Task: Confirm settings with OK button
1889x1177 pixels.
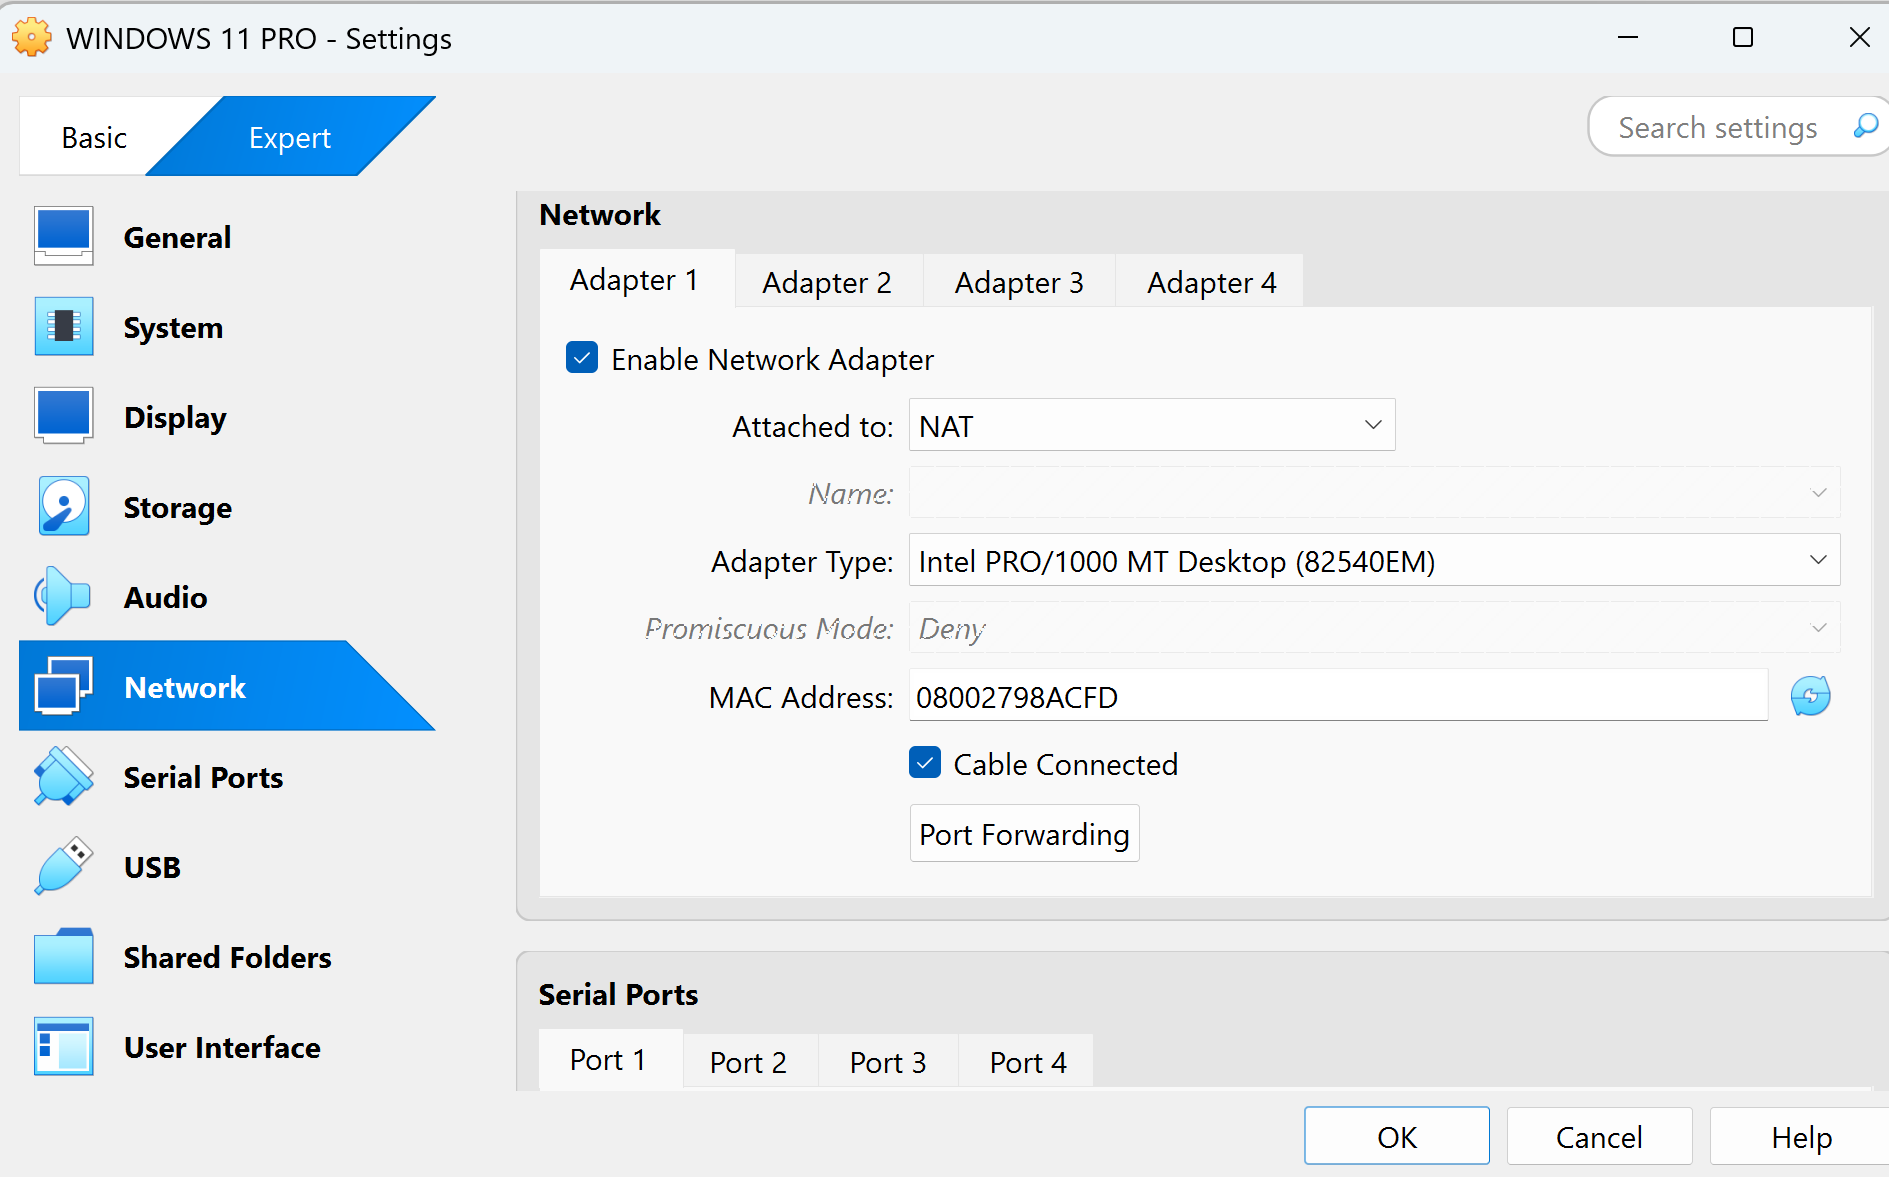Action: pos(1397,1136)
